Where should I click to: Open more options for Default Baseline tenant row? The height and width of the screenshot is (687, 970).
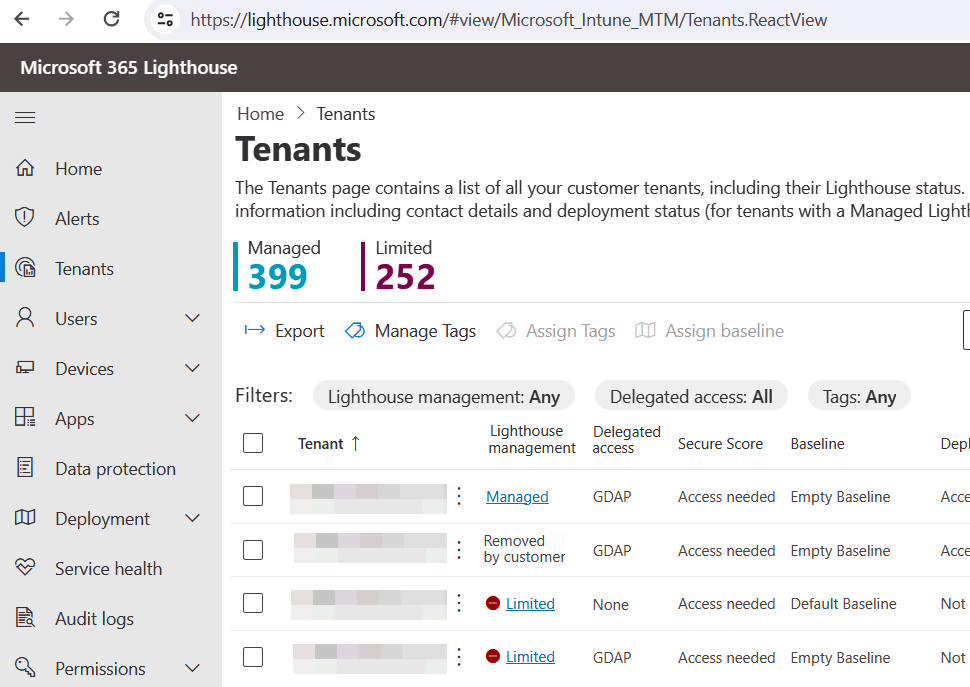click(x=459, y=603)
